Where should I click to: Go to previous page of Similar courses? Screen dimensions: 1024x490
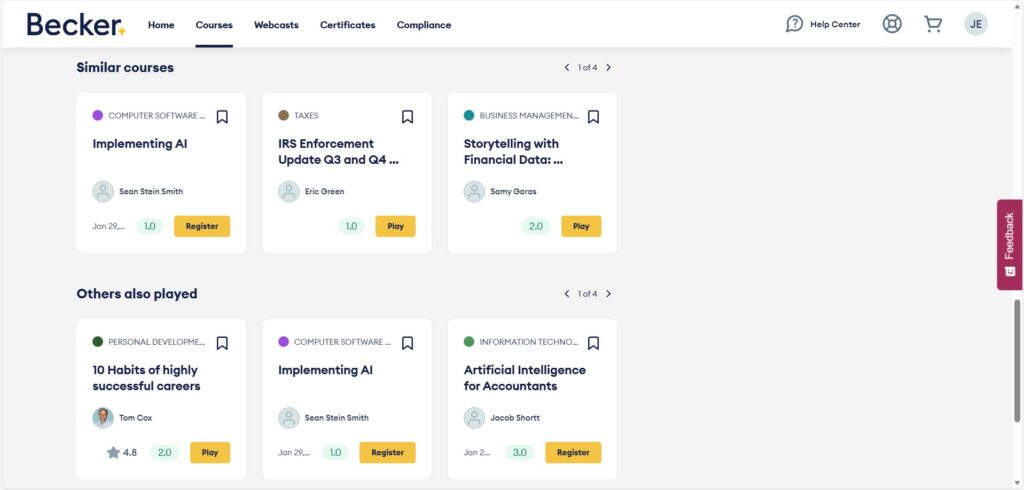pos(567,68)
